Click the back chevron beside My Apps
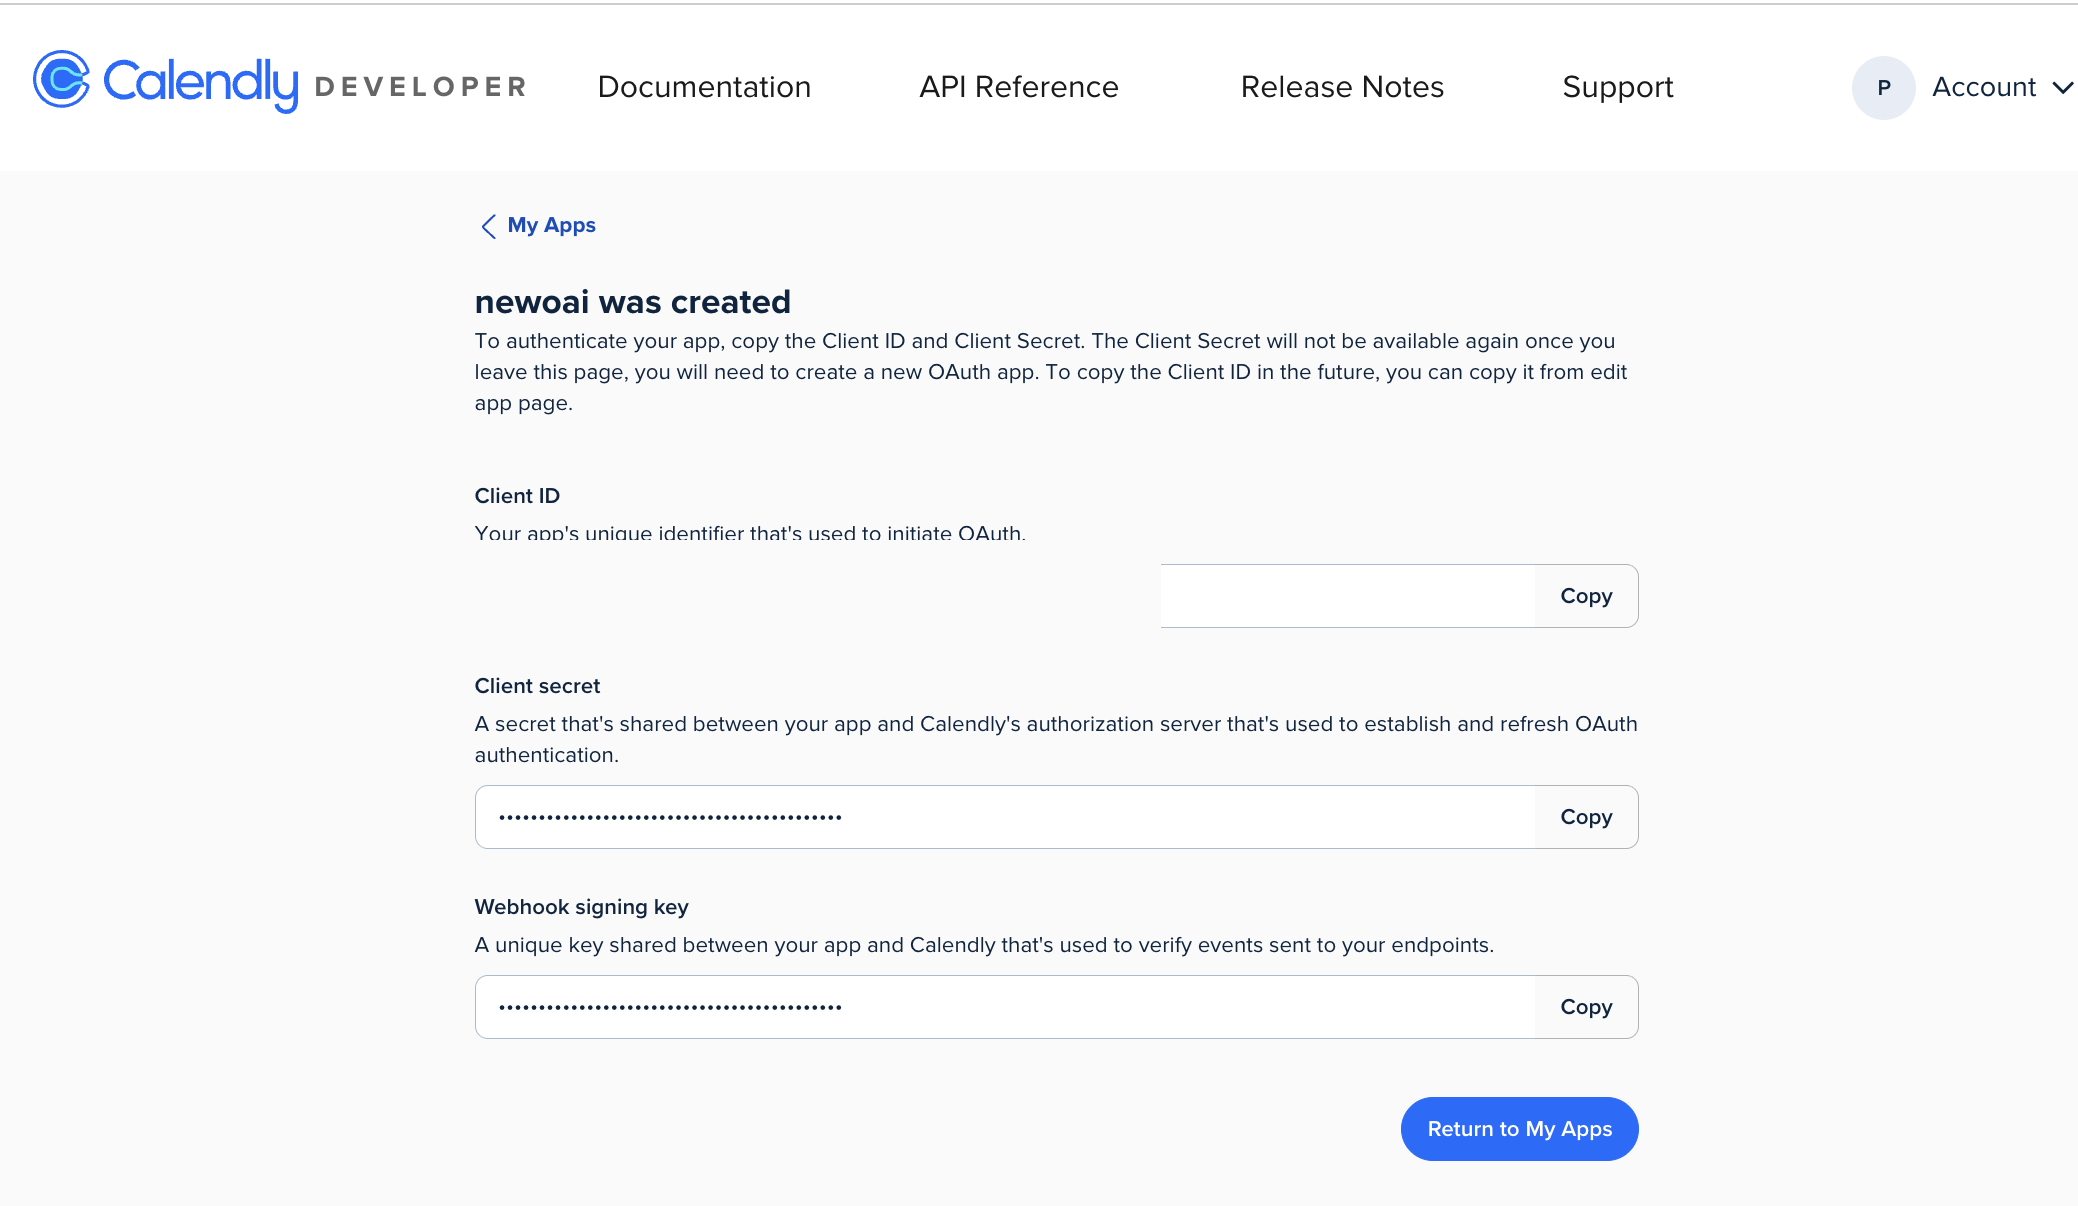 click(x=488, y=226)
